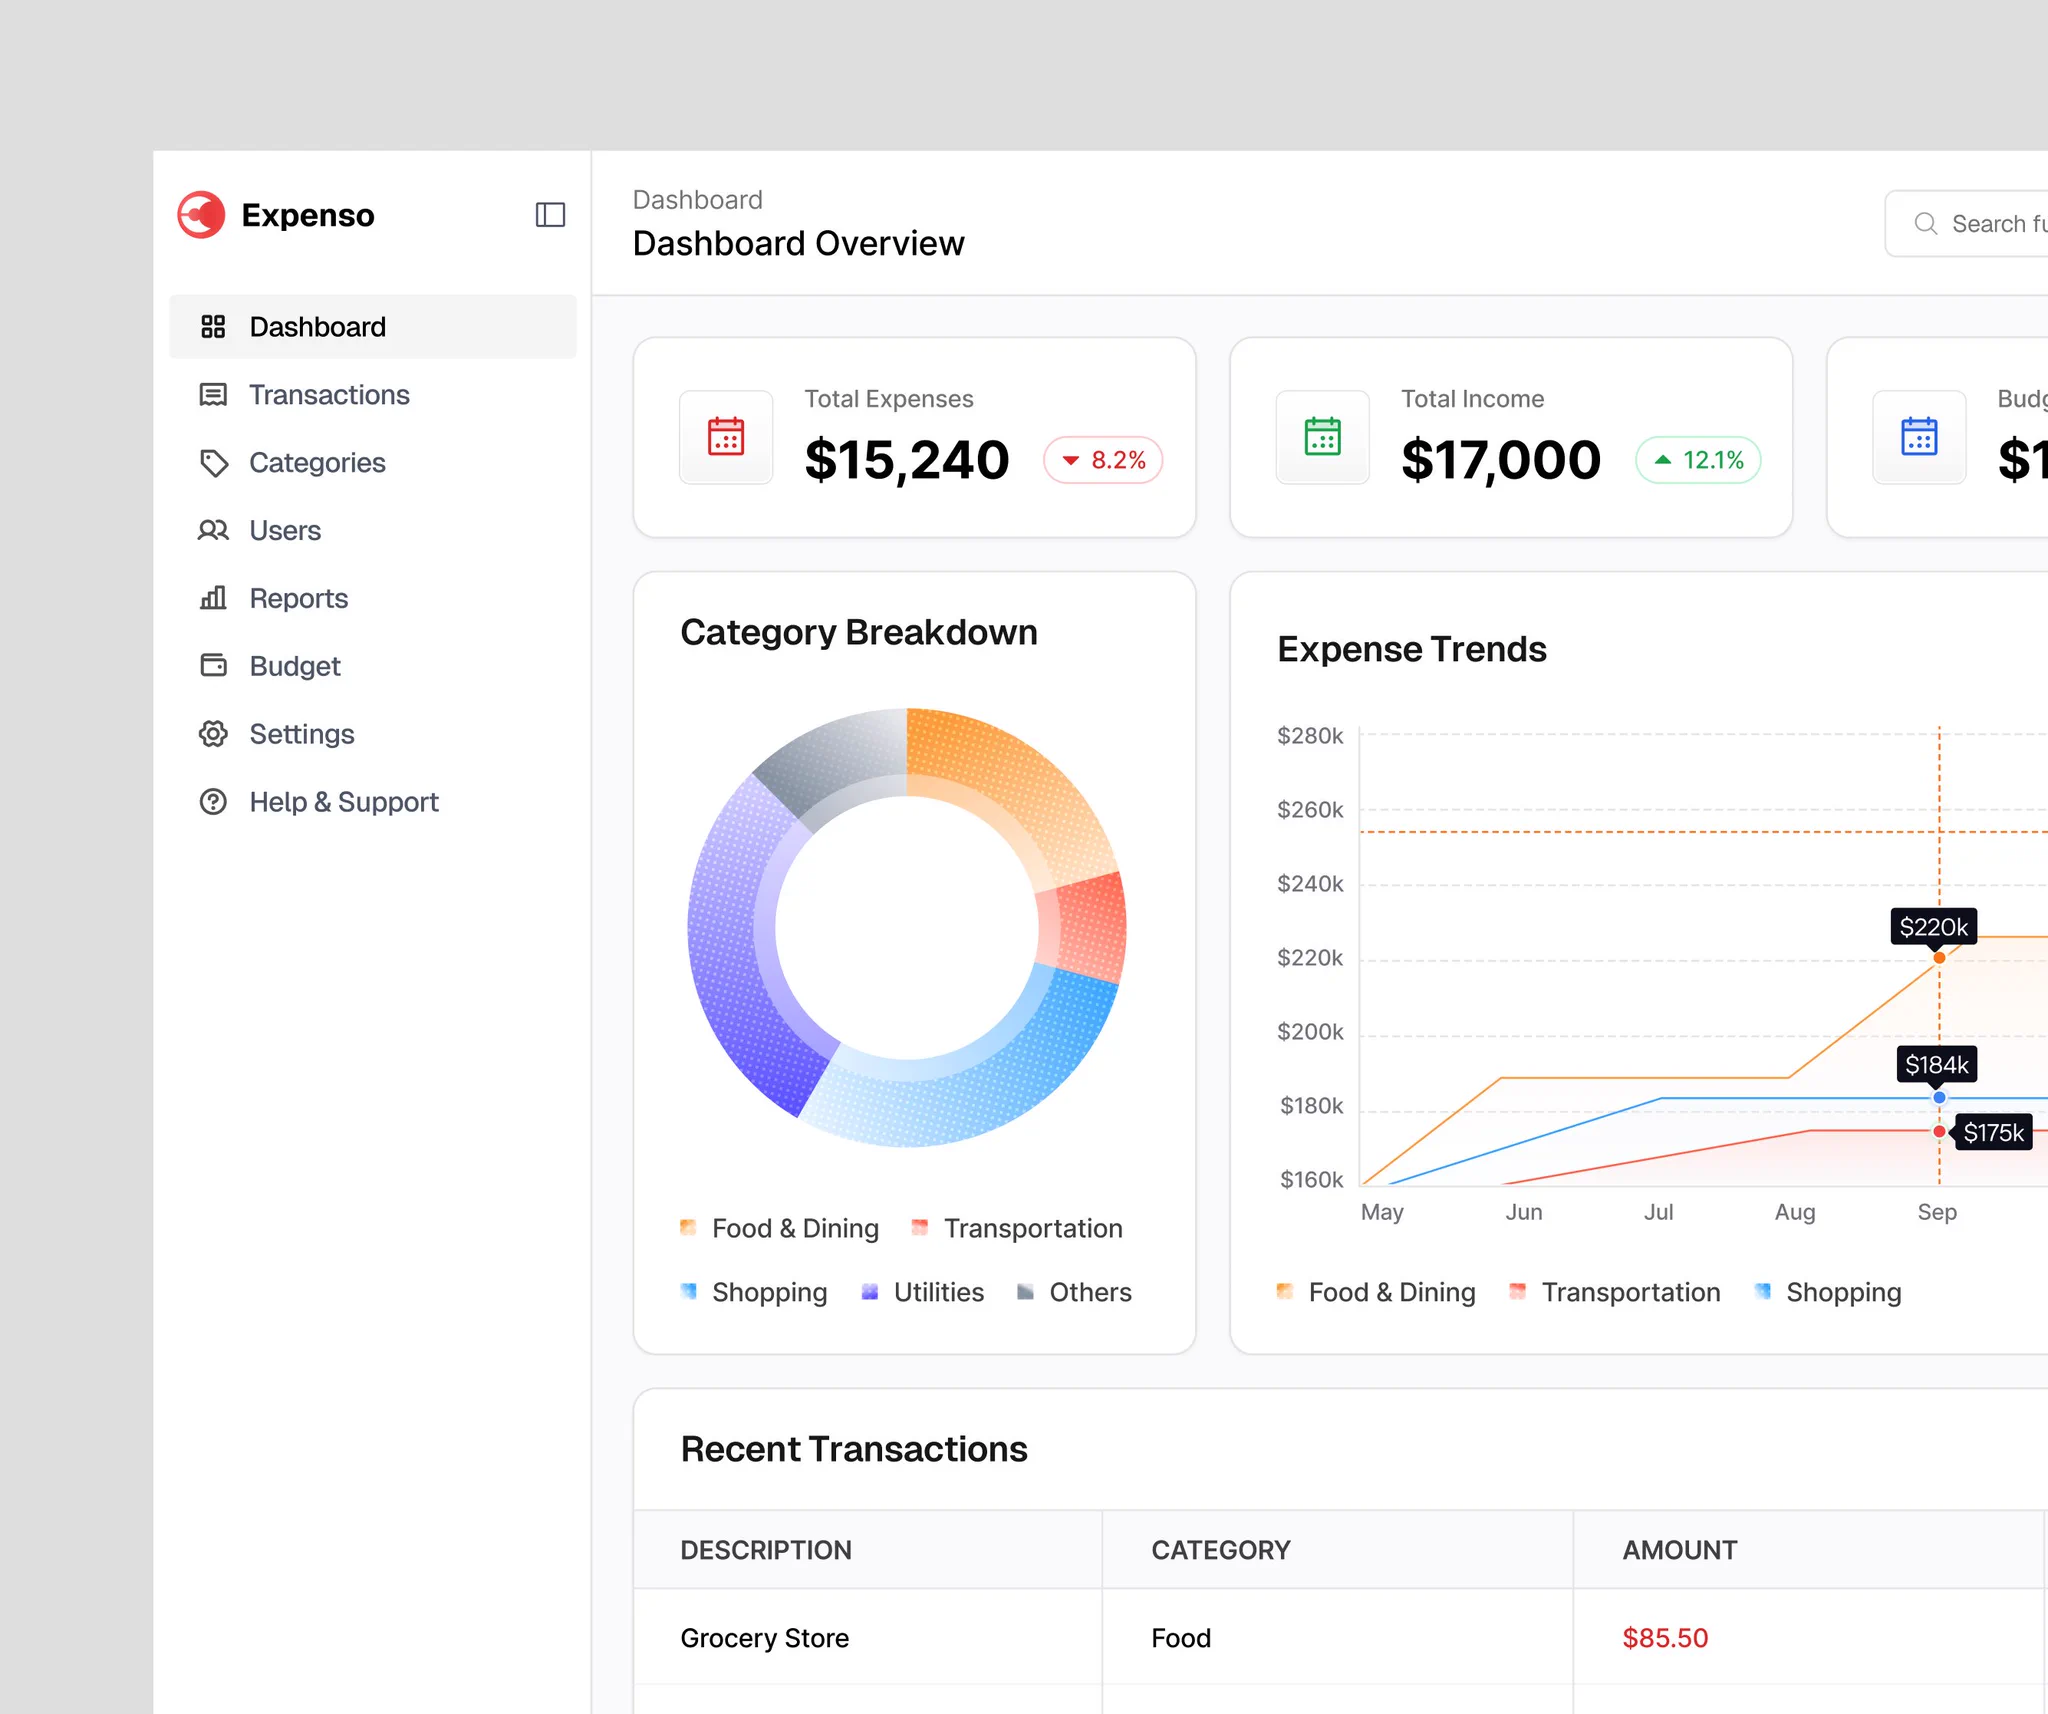Click the blue calendar icon in Budget card

(x=1919, y=437)
